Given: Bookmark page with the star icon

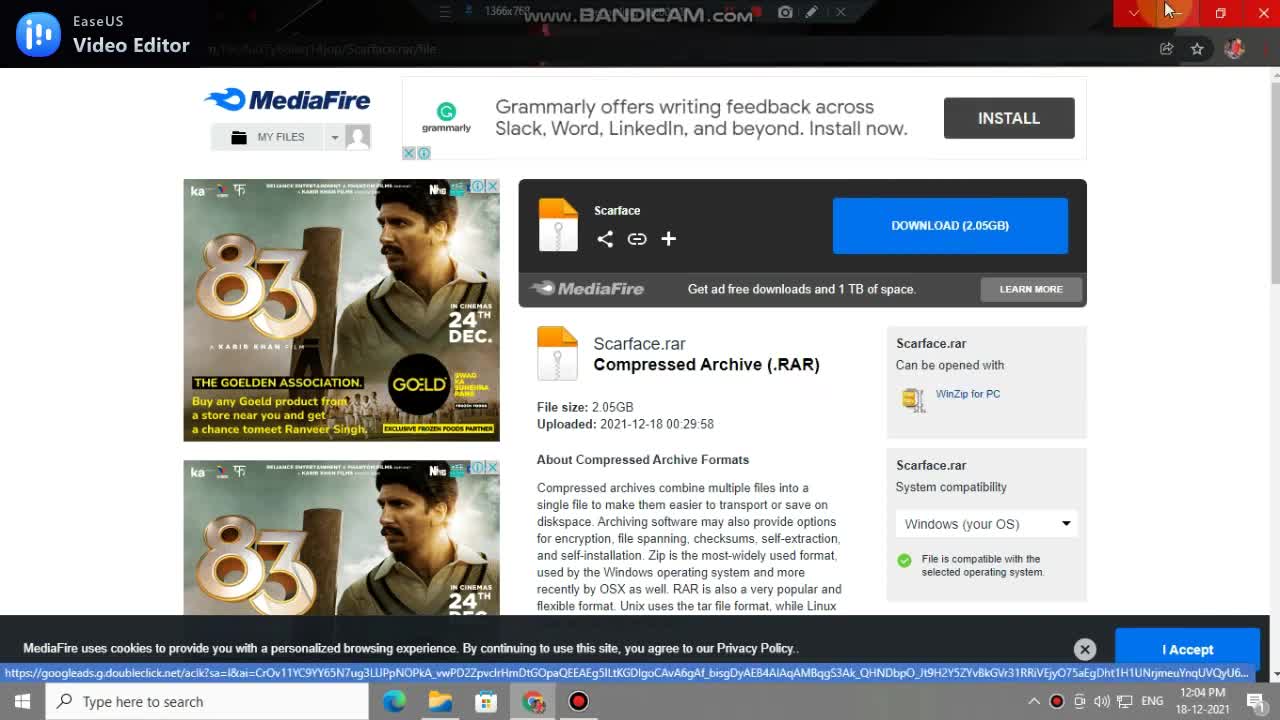Looking at the screenshot, I should click(x=1197, y=48).
